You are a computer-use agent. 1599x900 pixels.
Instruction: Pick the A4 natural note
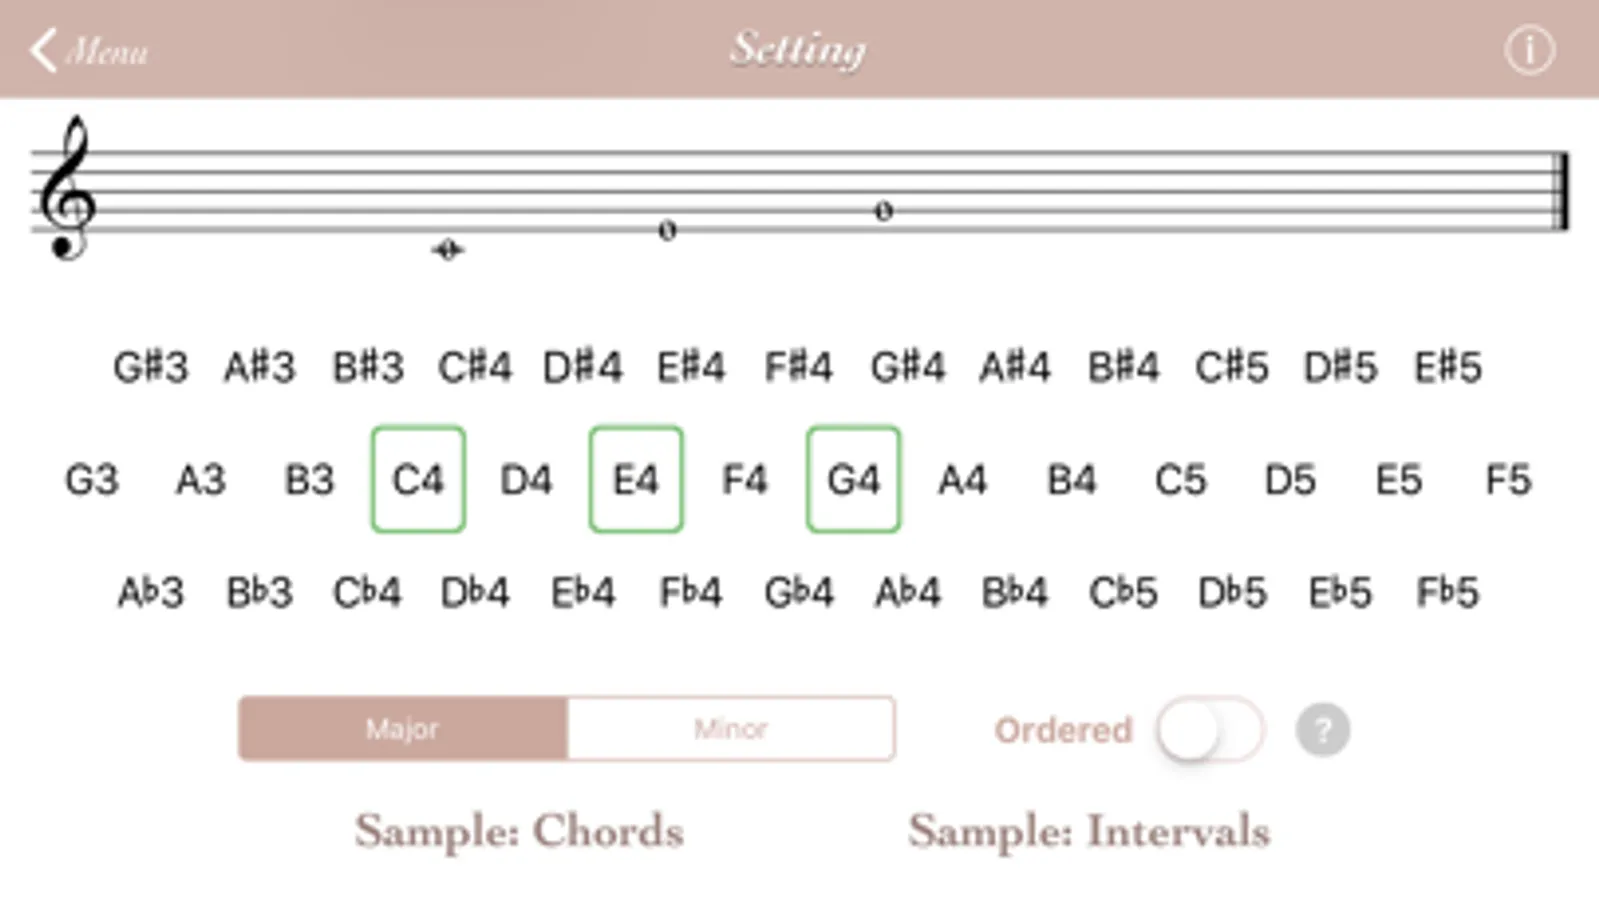click(x=962, y=480)
